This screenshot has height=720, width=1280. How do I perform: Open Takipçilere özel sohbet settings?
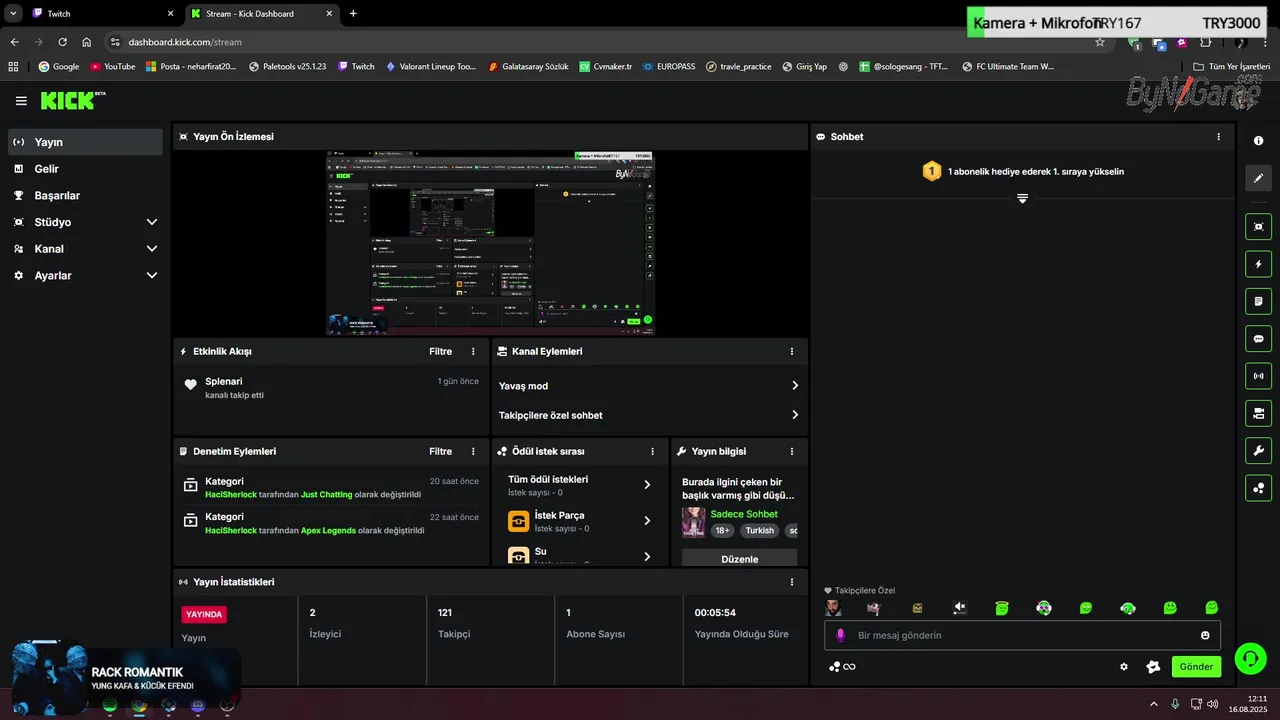649,415
